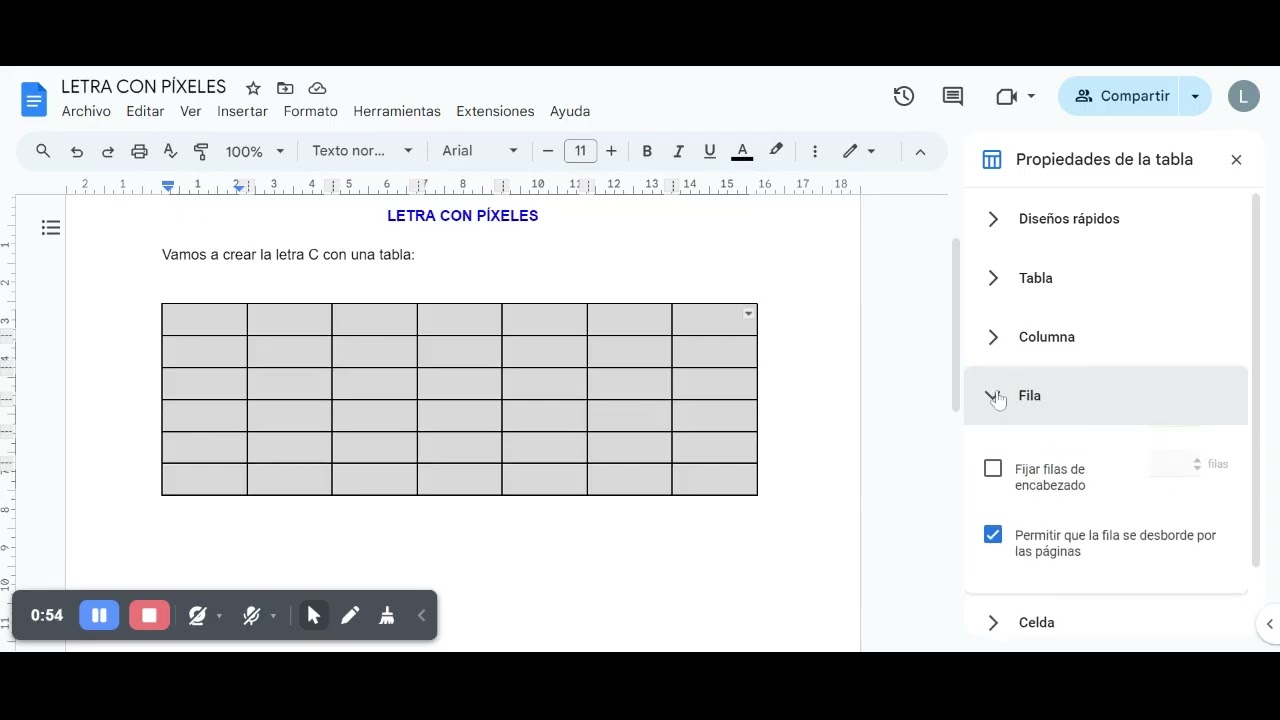Hide the menus with up chevron
Screen dimensions: 1280x720
(920, 151)
